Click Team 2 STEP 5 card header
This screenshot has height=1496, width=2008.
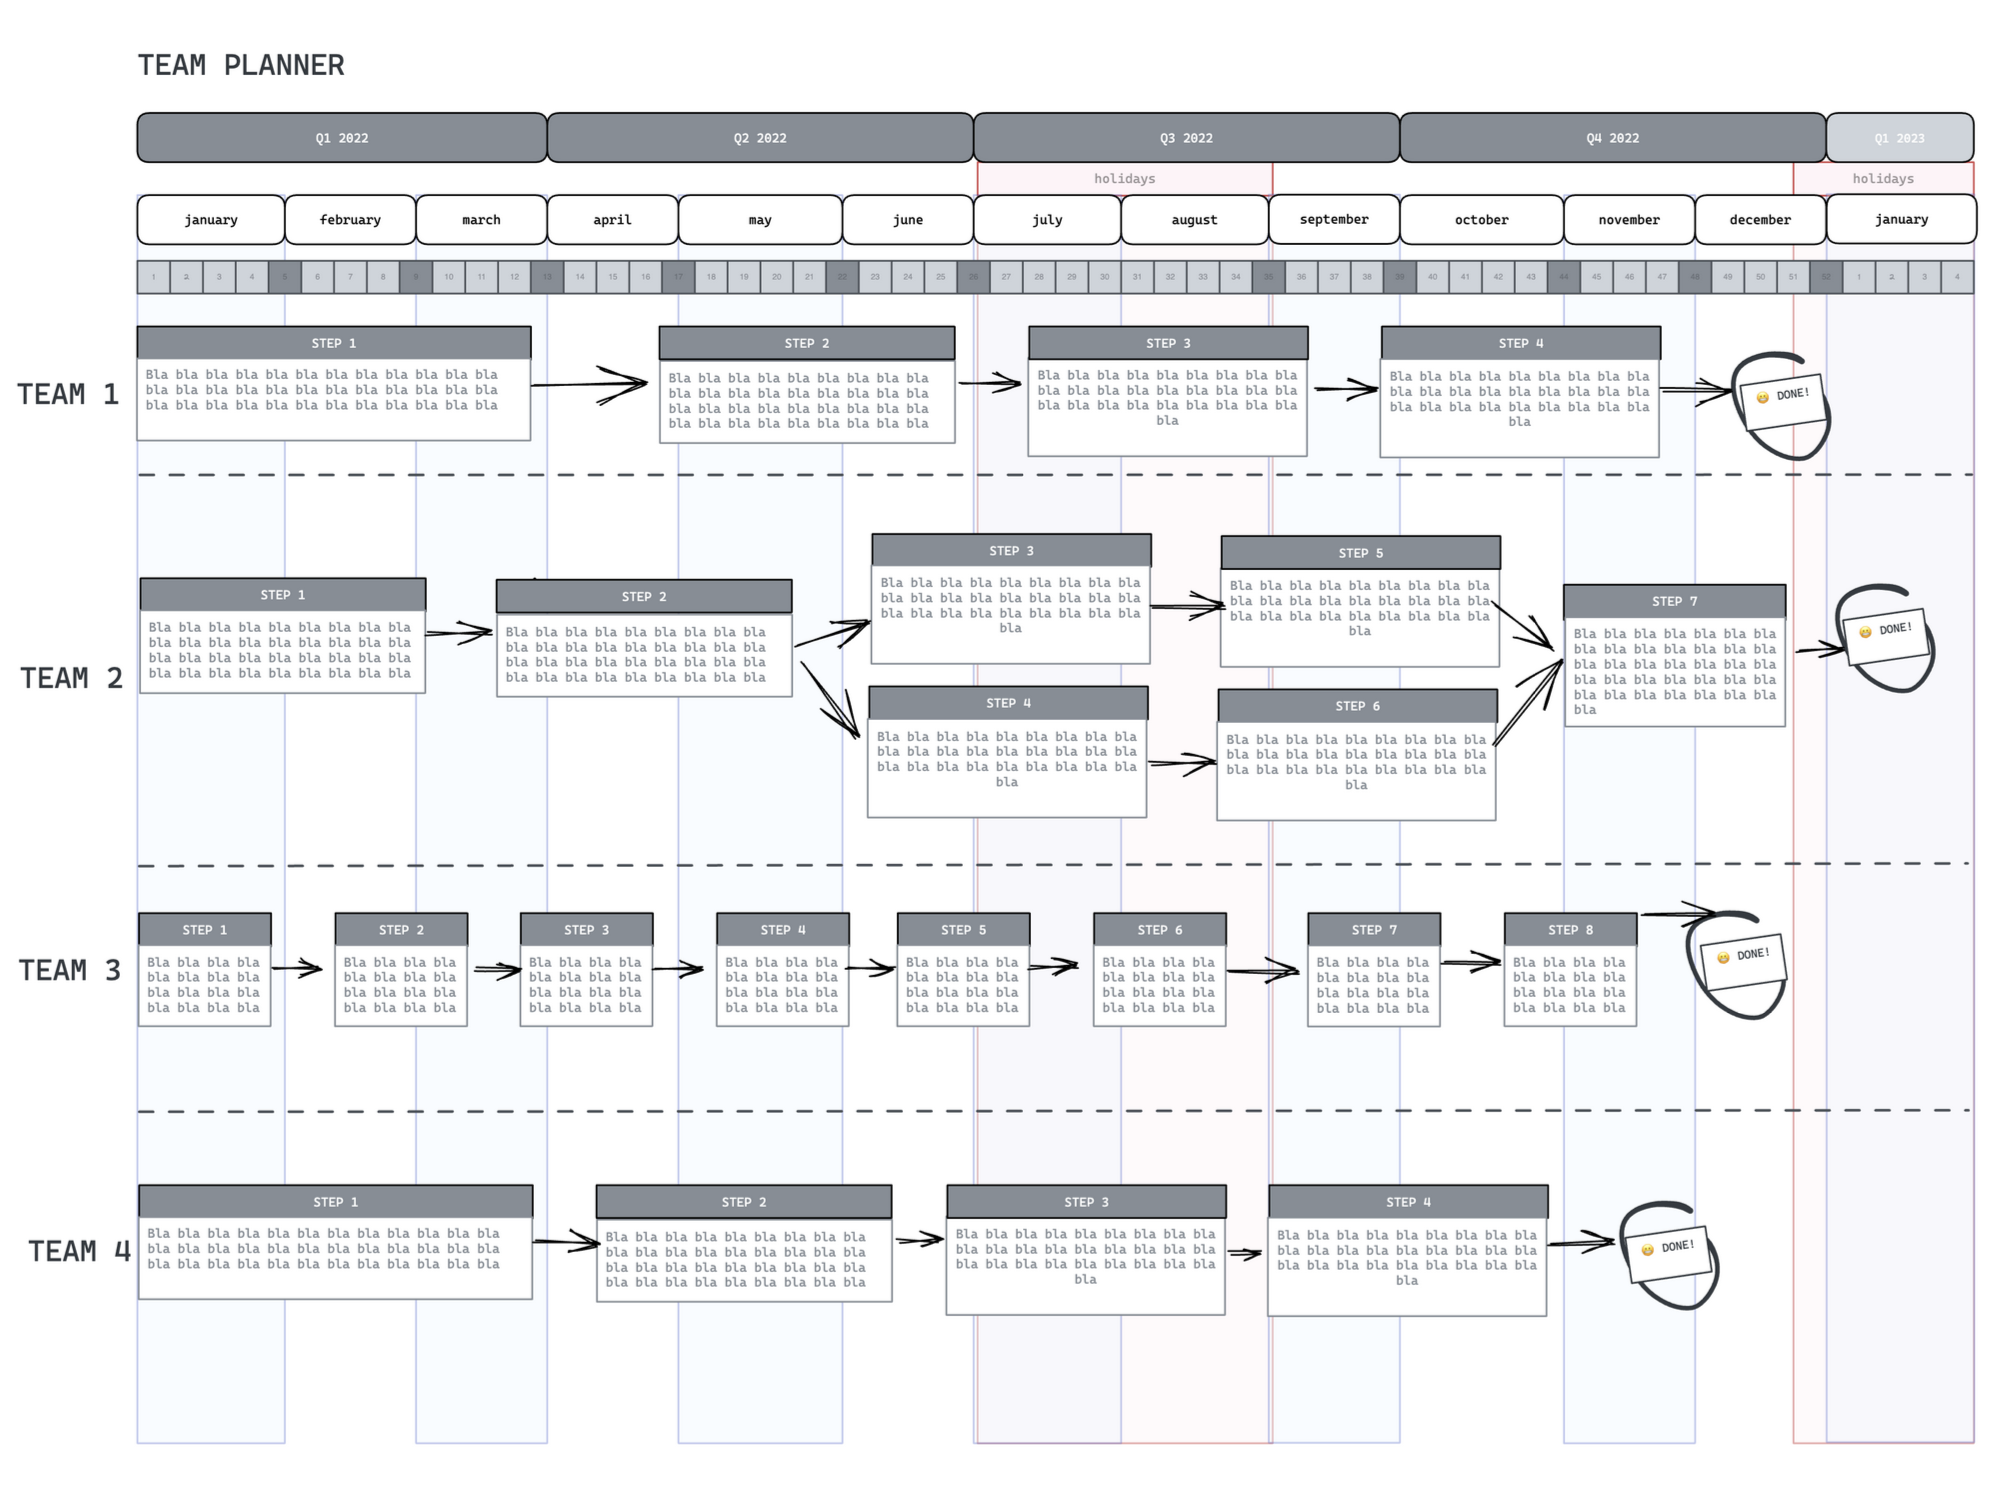pyautogui.click(x=1361, y=553)
